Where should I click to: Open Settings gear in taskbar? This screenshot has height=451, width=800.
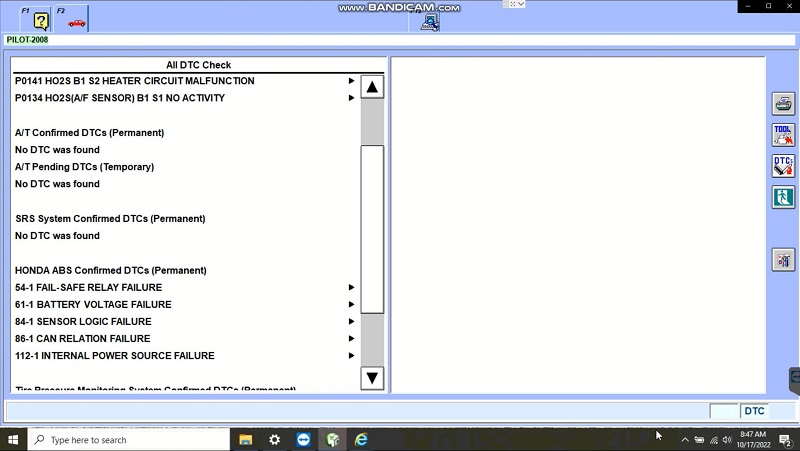click(274, 440)
